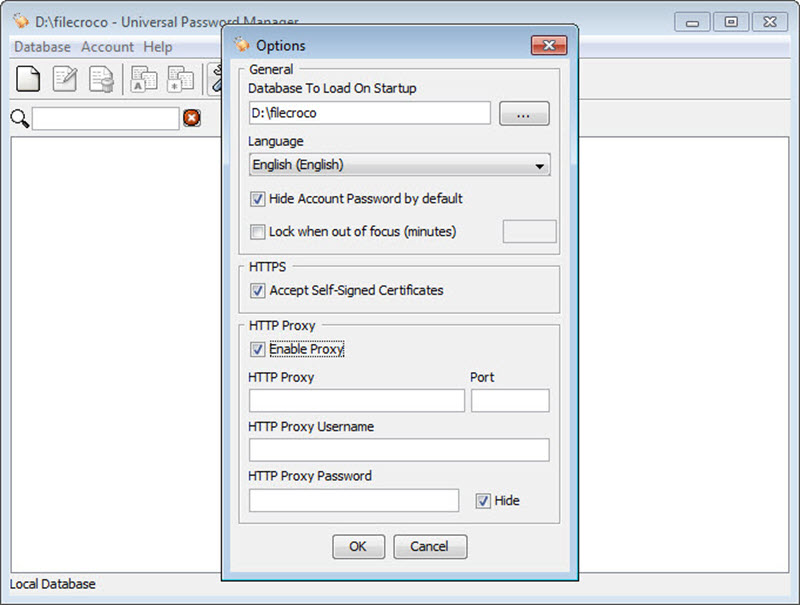The height and width of the screenshot is (605, 800).
Task: Click the lock minutes input field
Action: pos(529,232)
